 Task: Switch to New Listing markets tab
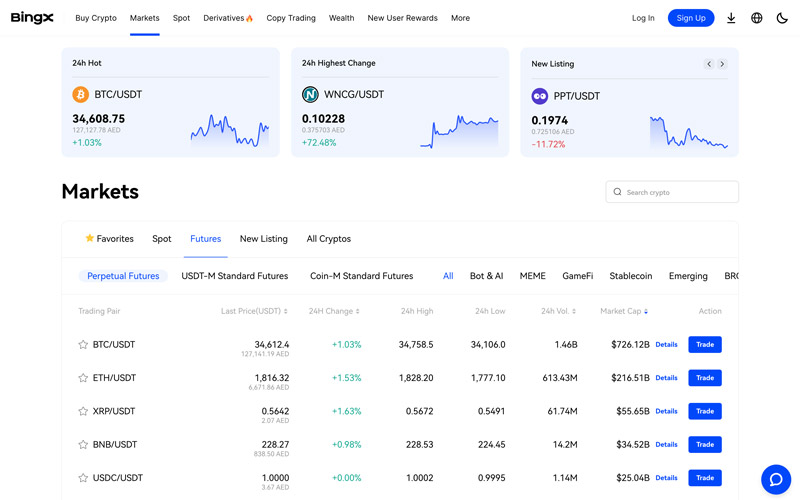coord(264,239)
